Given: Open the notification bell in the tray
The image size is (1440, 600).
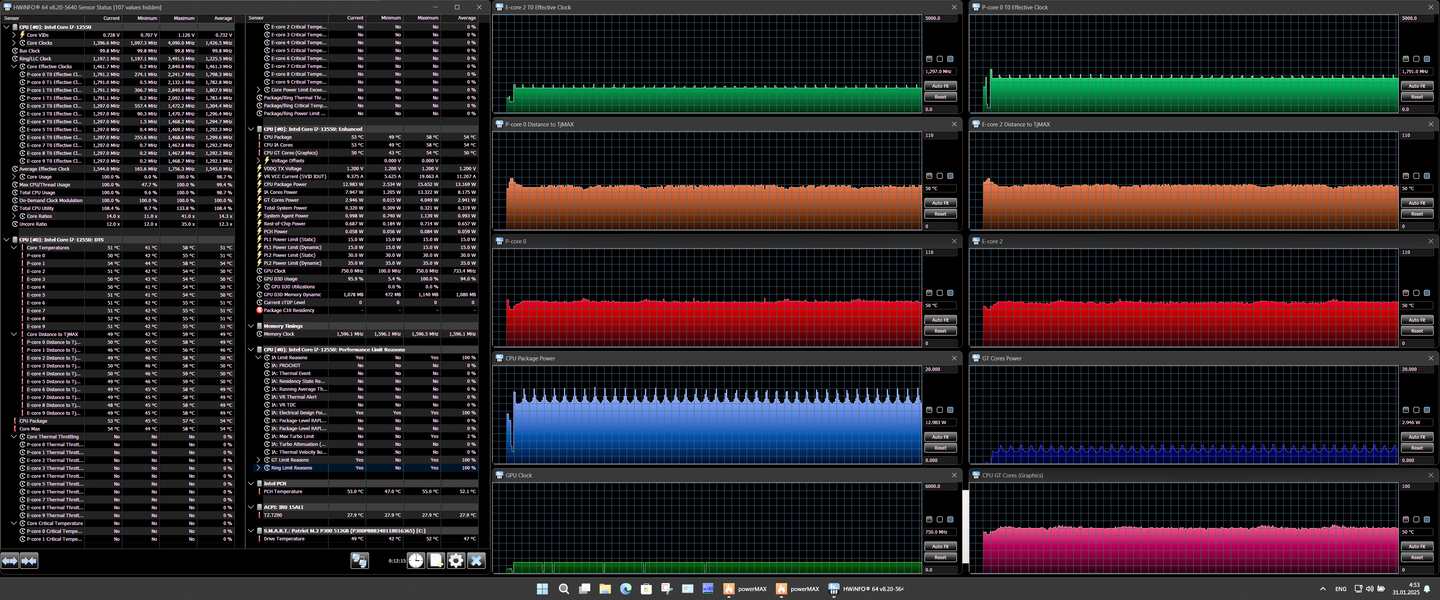Looking at the screenshot, I should [x=1426, y=589].
